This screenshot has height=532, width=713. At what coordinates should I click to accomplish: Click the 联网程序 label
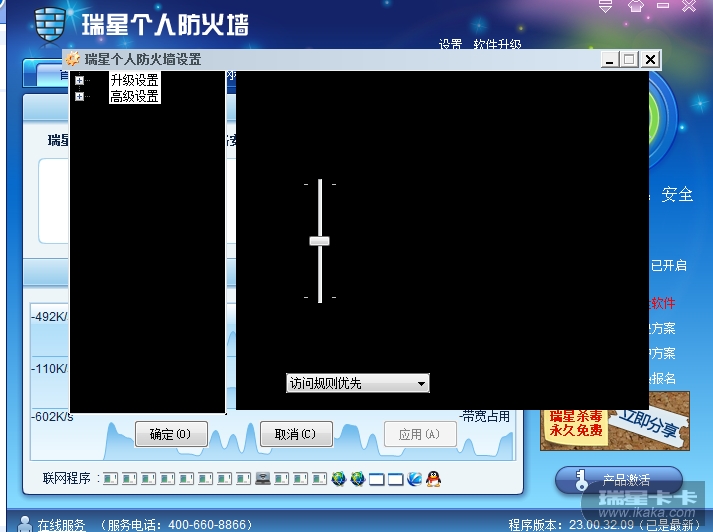pyautogui.click(x=67, y=478)
